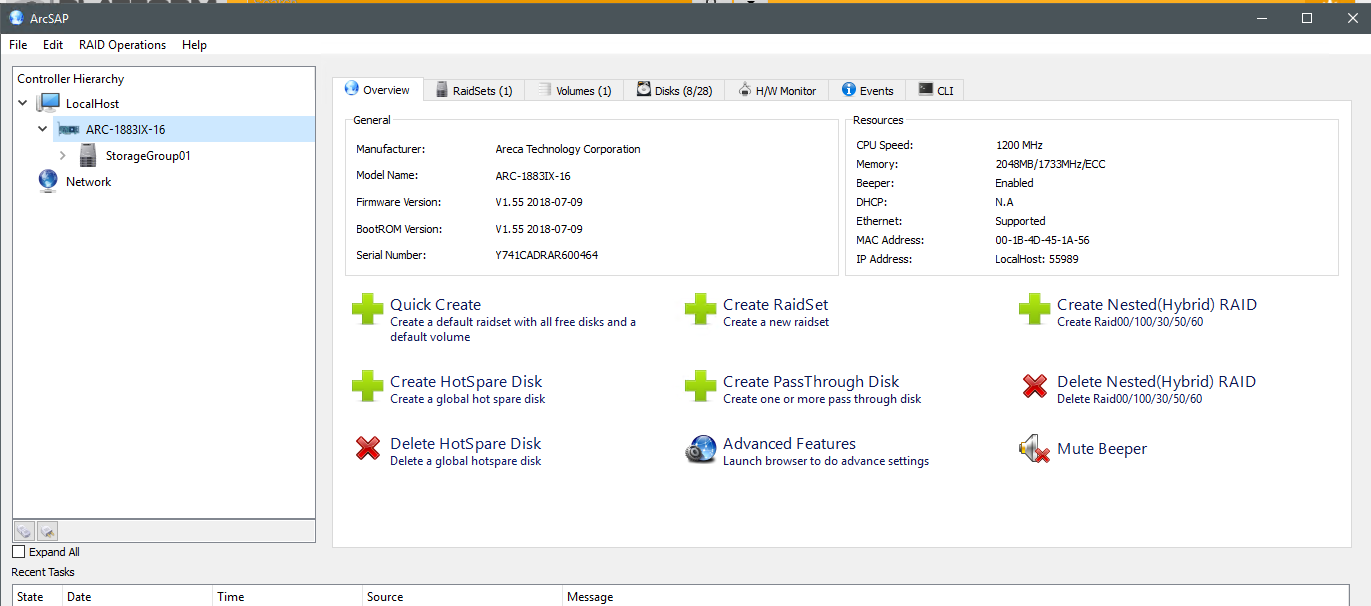Screen dimensions: 1371x606
Task: Click the Ethernet value "Supported"
Action: [1020, 221]
